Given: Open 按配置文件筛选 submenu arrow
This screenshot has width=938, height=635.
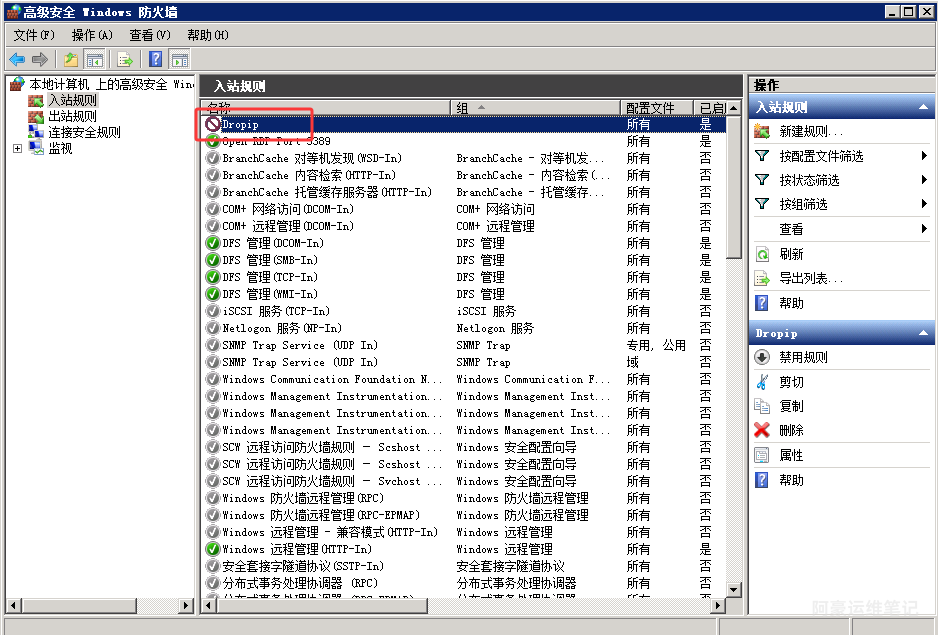Looking at the screenshot, I should click(x=924, y=156).
